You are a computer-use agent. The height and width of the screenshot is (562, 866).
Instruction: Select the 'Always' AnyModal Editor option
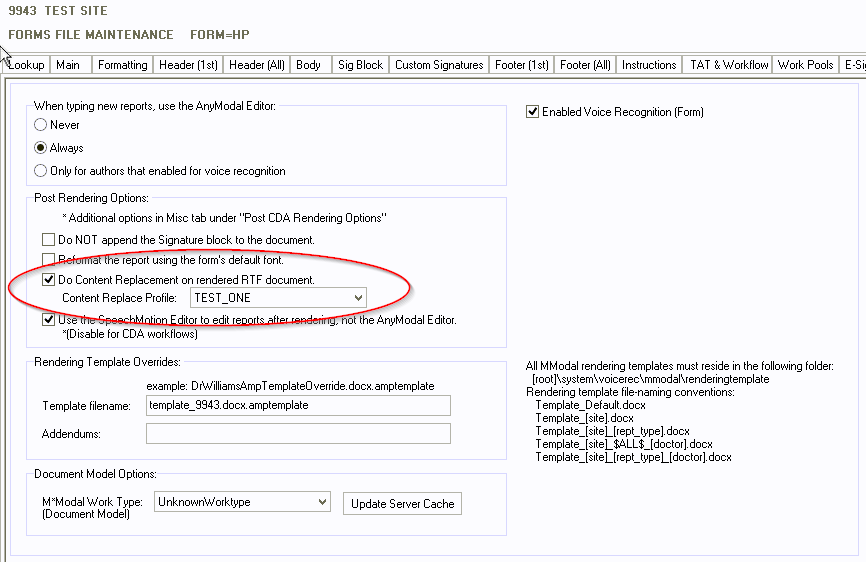click(x=41, y=148)
